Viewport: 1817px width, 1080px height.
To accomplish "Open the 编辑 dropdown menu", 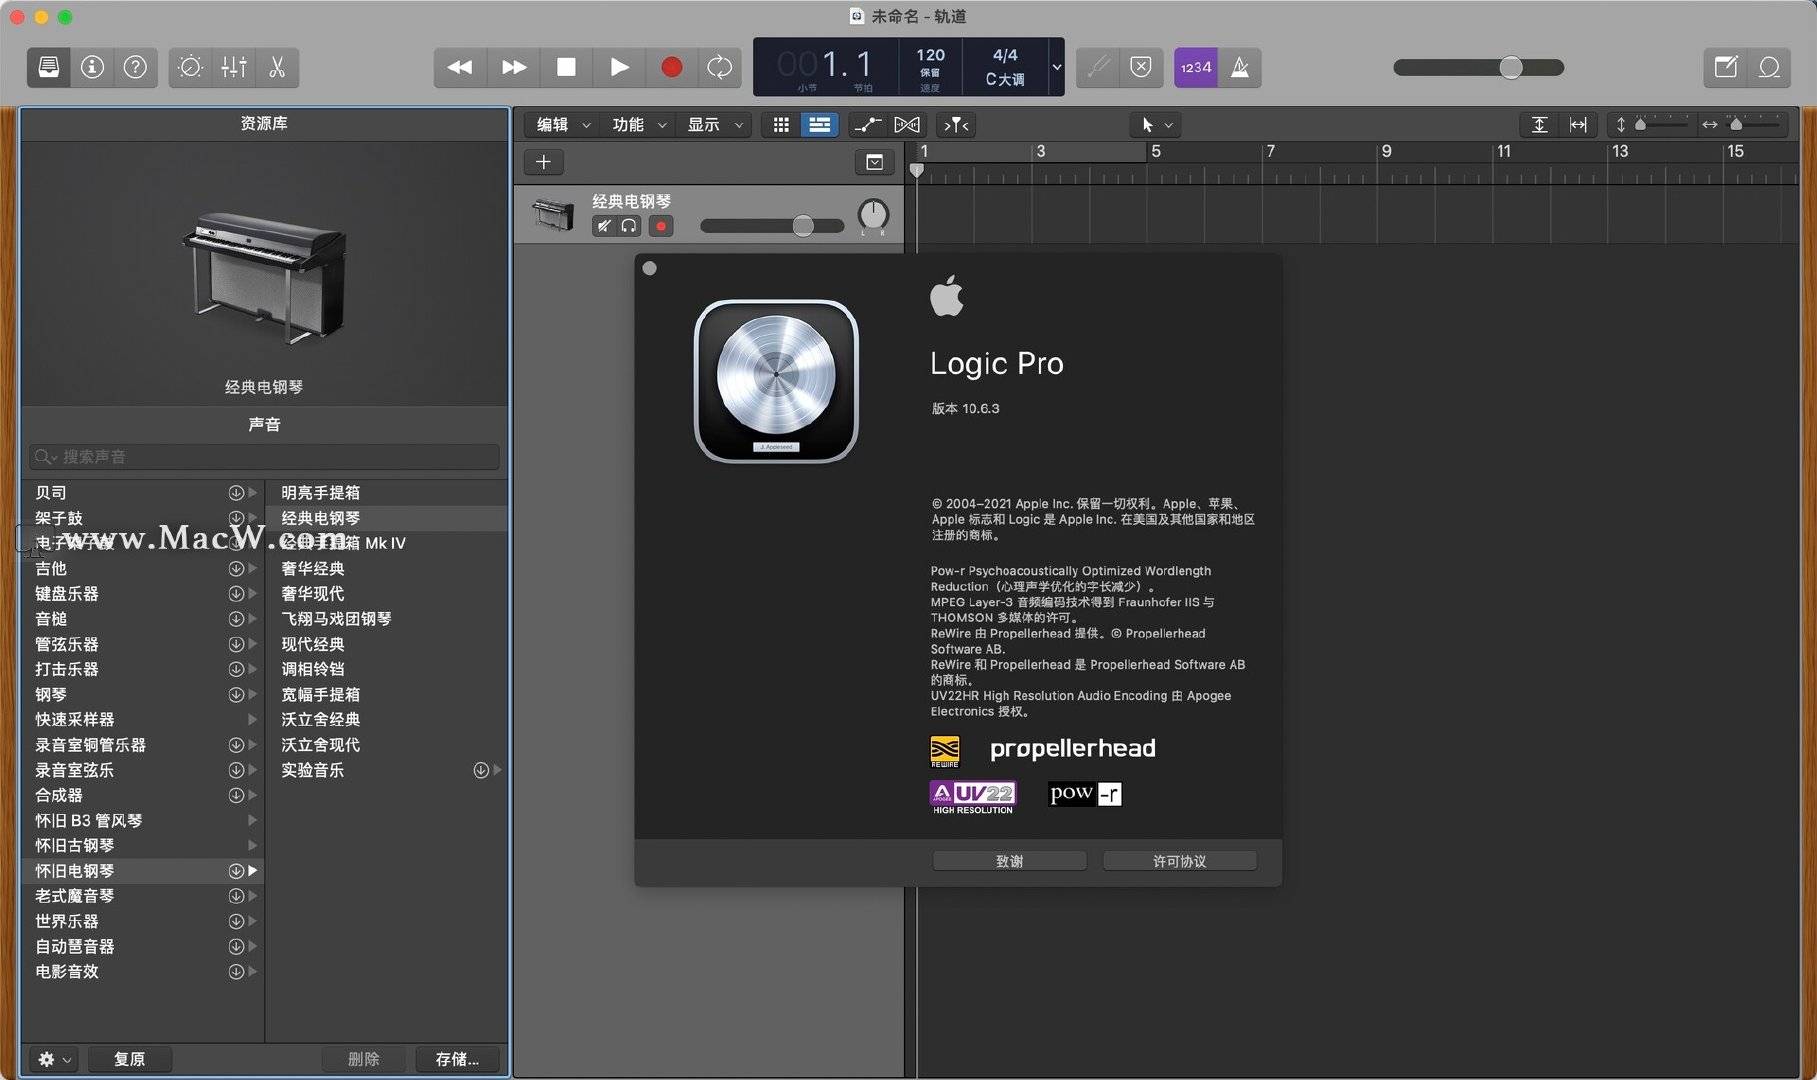I will [563, 125].
